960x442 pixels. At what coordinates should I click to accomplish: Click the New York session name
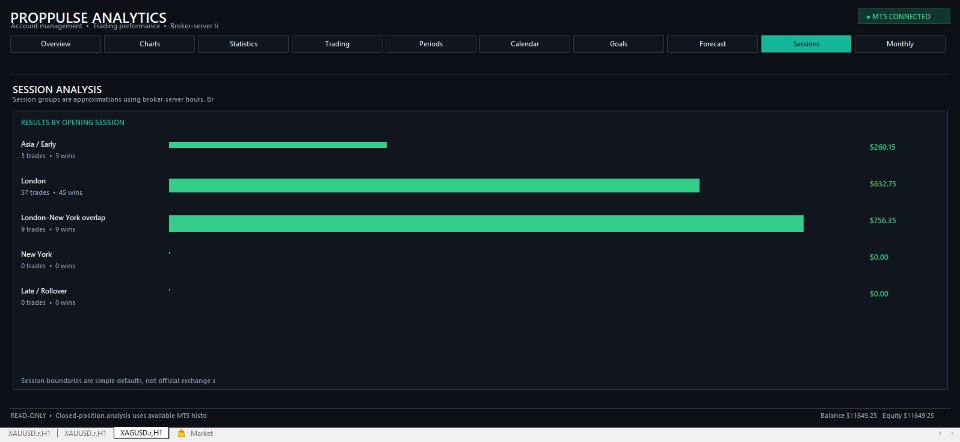(x=37, y=254)
